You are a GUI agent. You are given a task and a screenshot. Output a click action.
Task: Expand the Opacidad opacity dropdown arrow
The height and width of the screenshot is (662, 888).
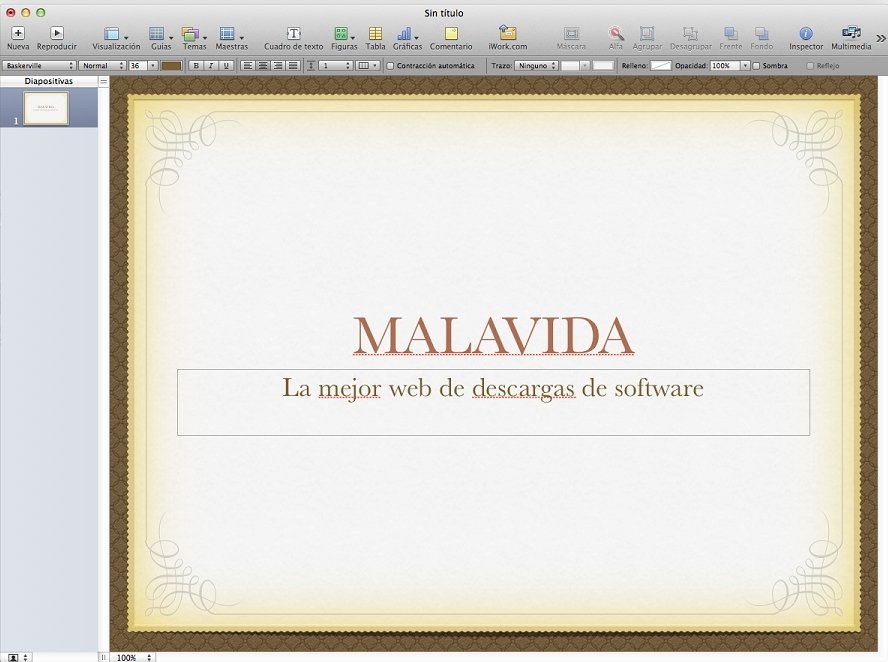click(x=745, y=66)
